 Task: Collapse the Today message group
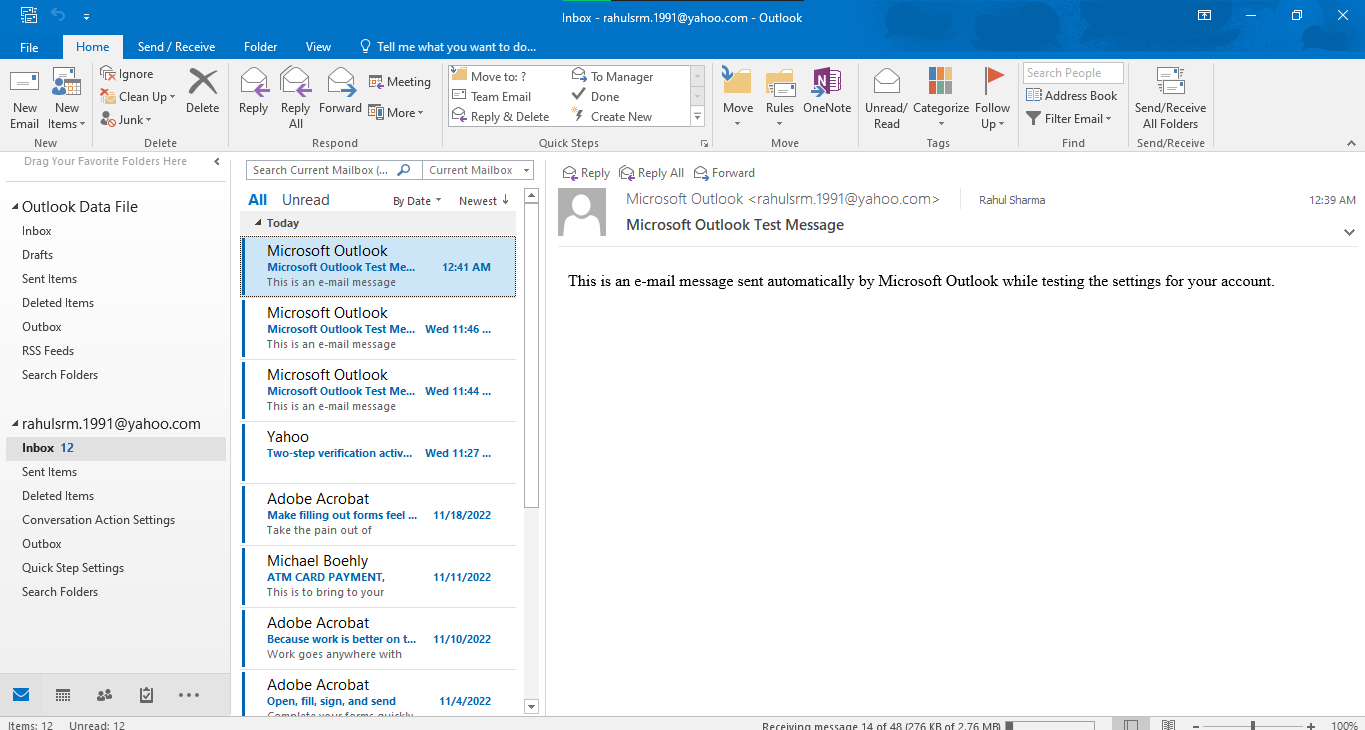coord(259,224)
